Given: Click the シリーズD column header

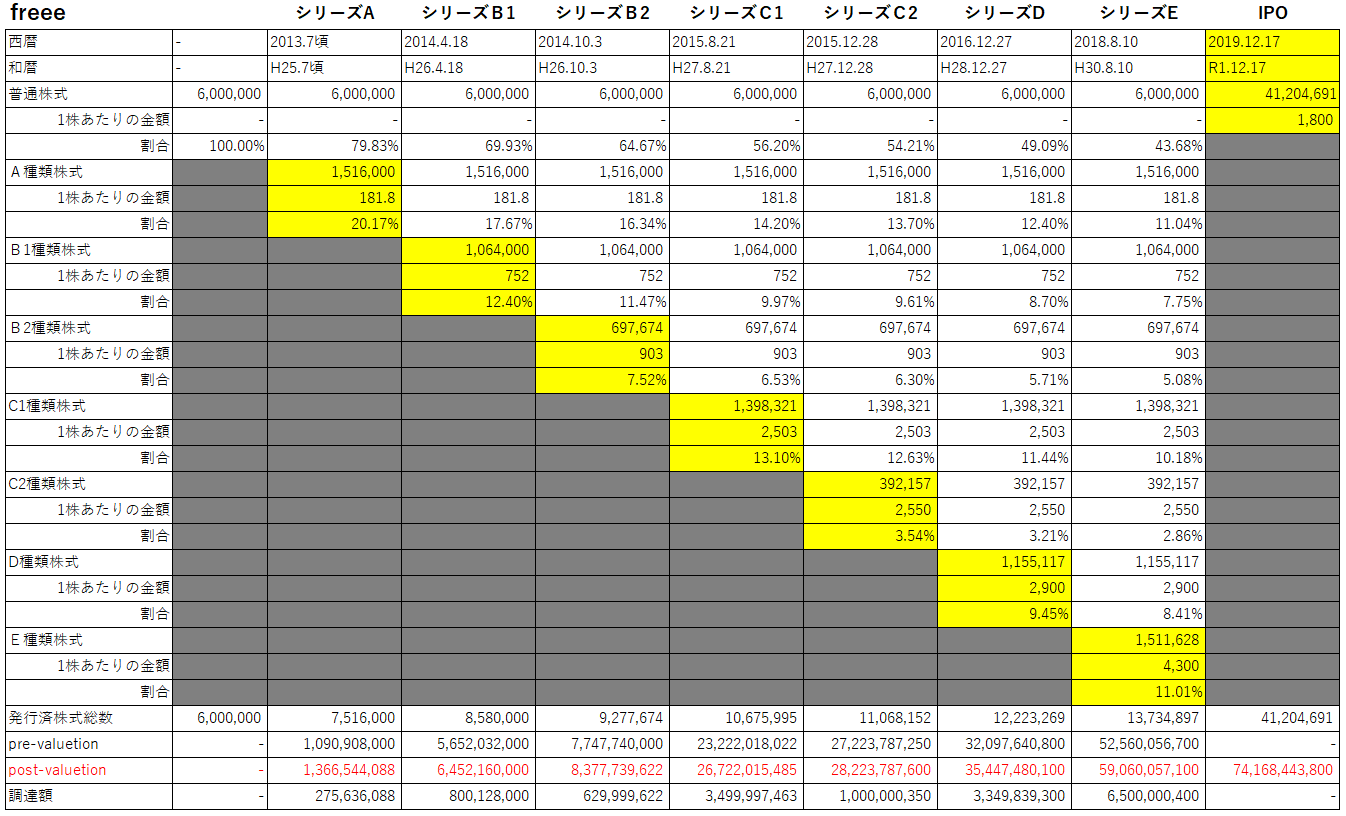Looking at the screenshot, I should 1004,15.
